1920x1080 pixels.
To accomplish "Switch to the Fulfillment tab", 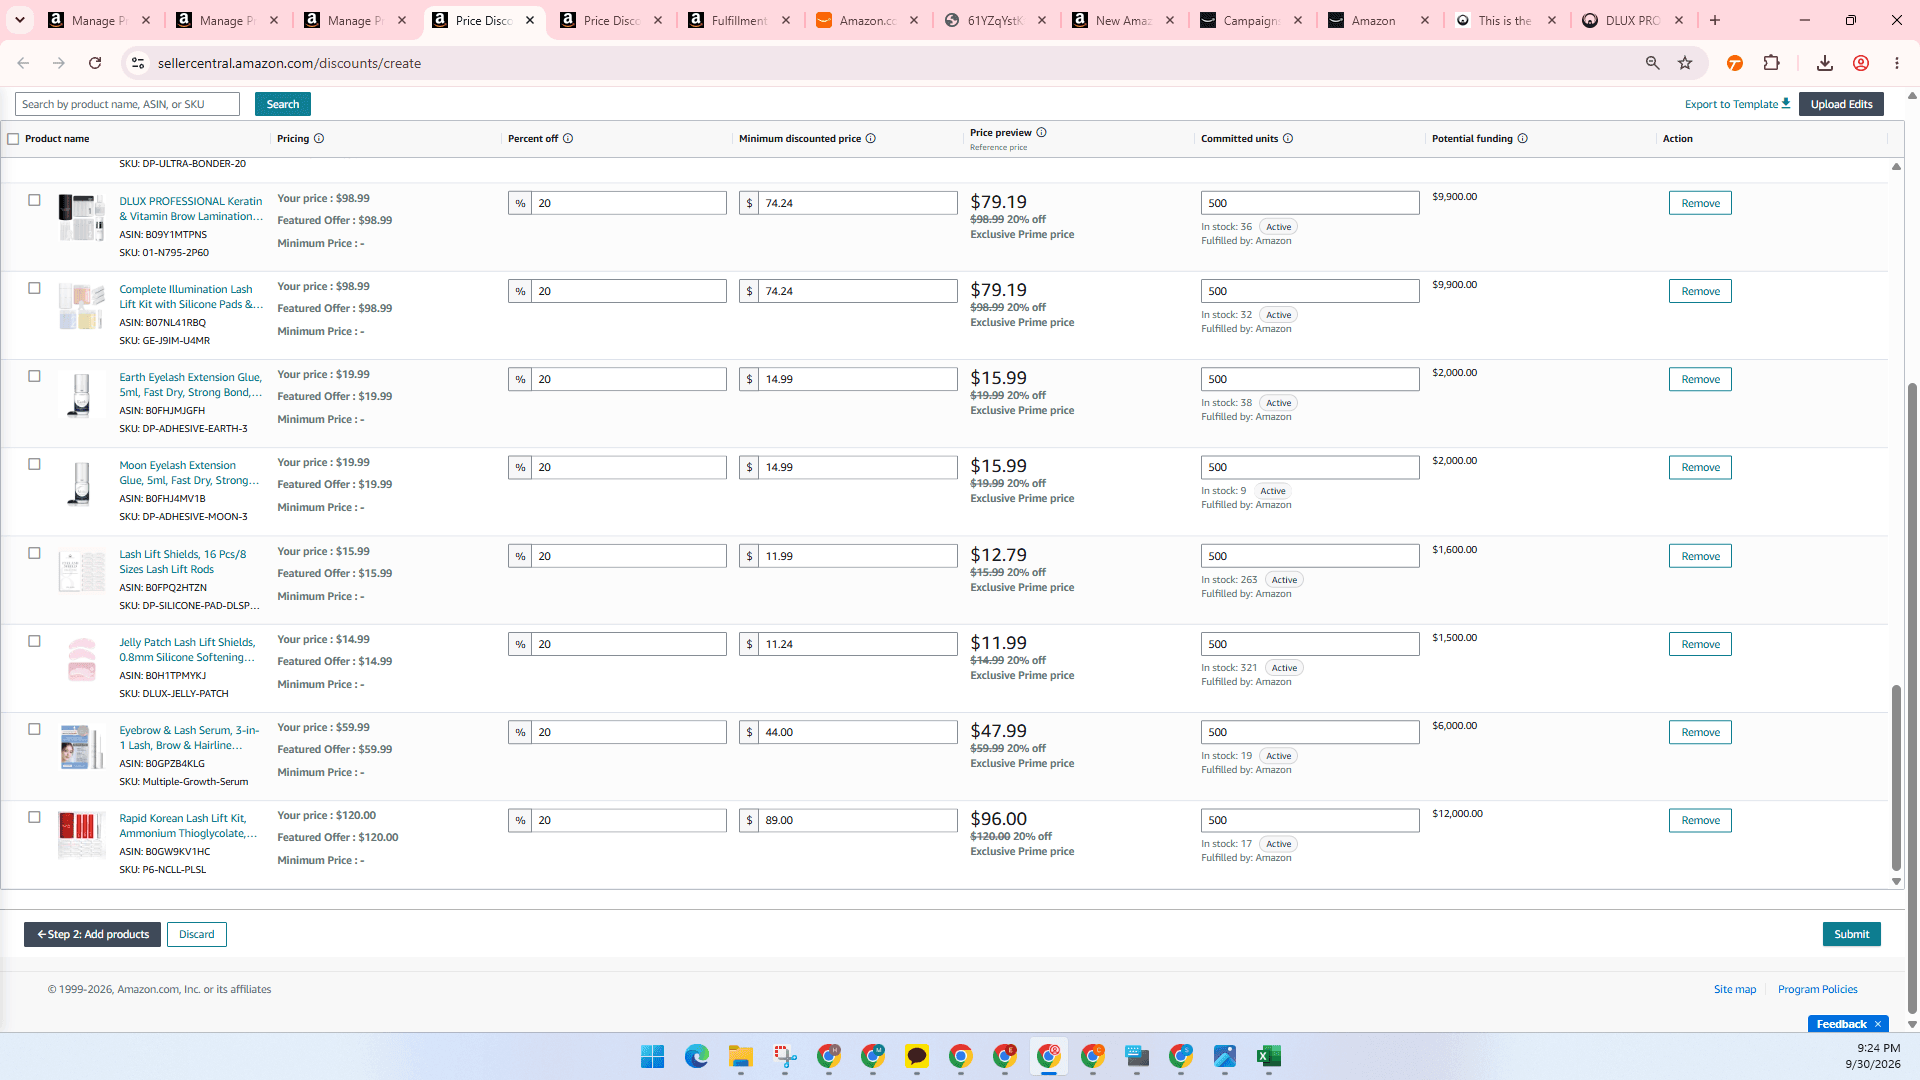I will (x=739, y=20).
